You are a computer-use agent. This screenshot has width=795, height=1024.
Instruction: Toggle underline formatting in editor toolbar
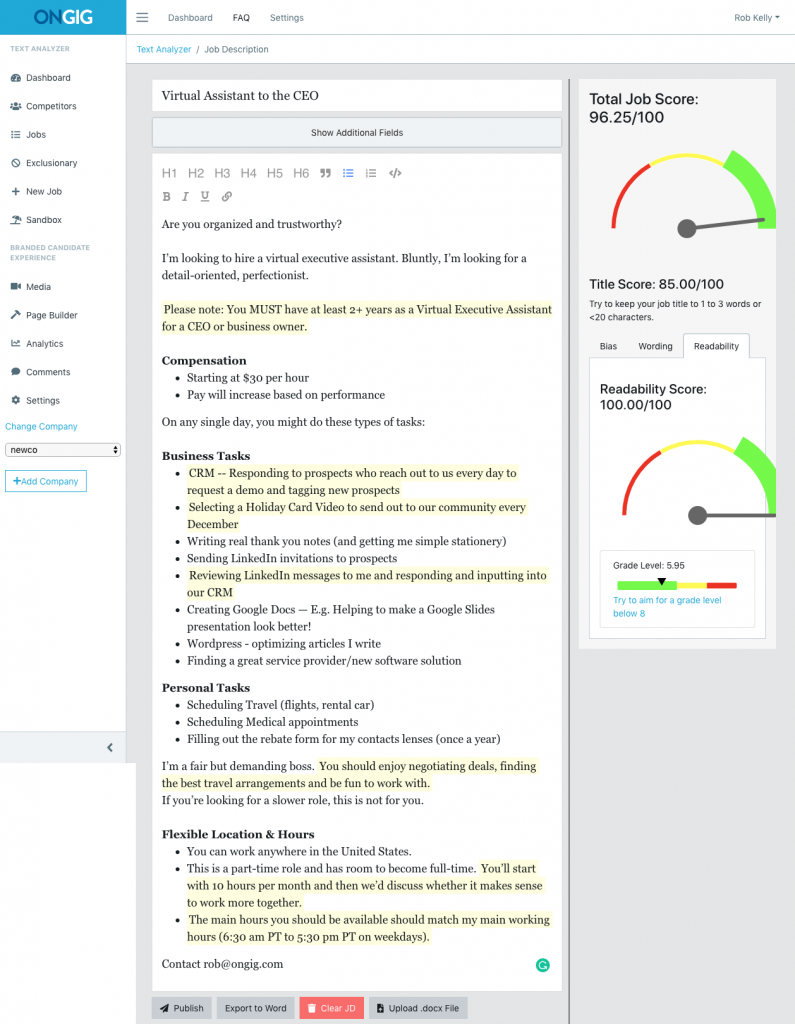click(x=205, y=197)
